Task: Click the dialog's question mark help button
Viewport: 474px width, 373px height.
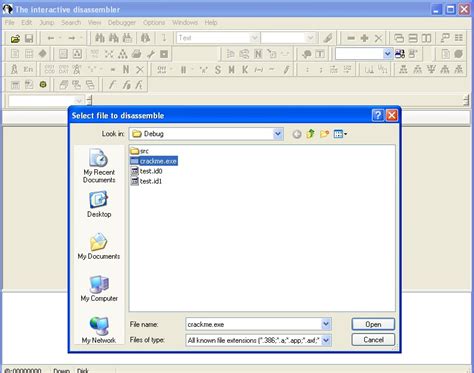Action: pos(378,116)
